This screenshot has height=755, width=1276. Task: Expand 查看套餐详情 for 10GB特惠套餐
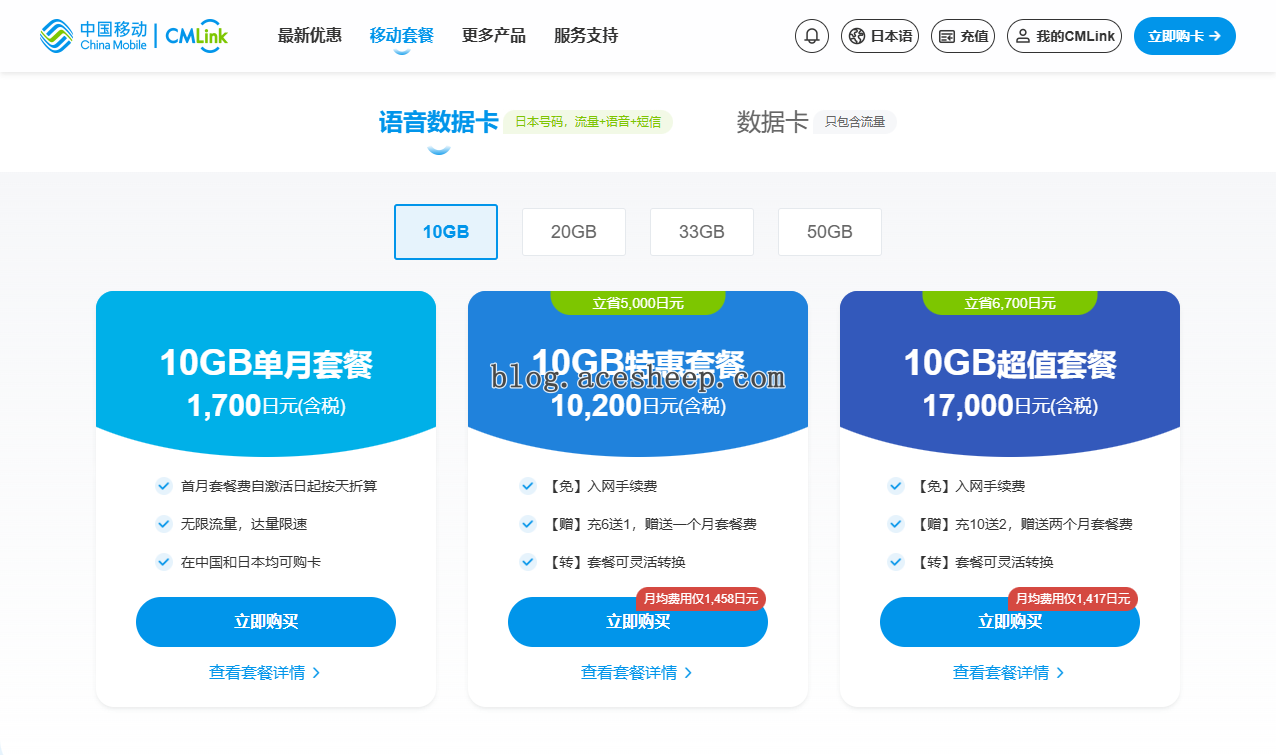pos(637,673)
